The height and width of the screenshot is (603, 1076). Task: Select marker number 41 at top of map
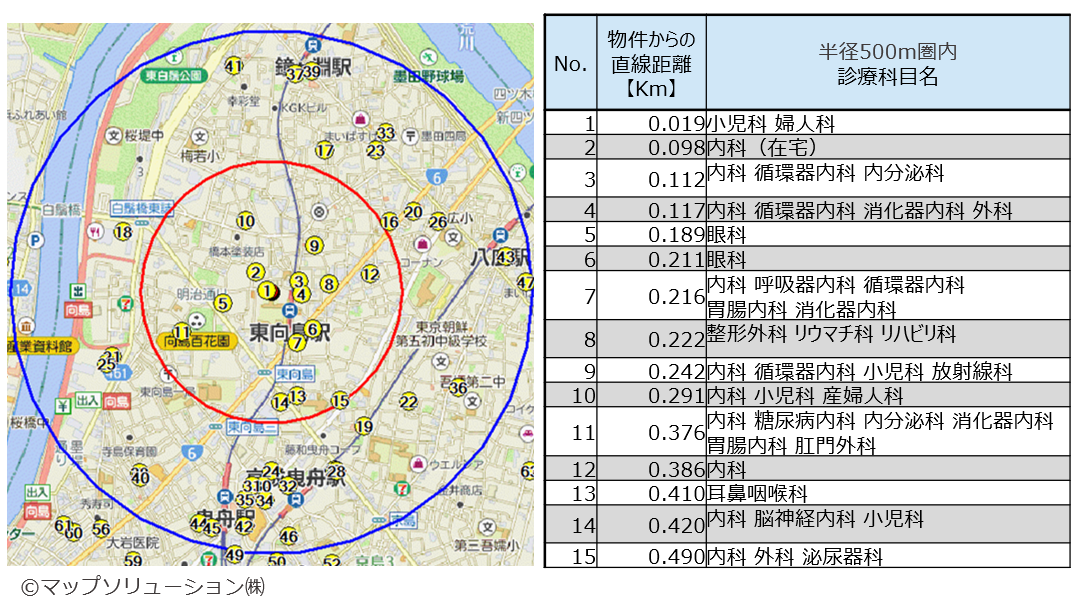click(234, 67)
